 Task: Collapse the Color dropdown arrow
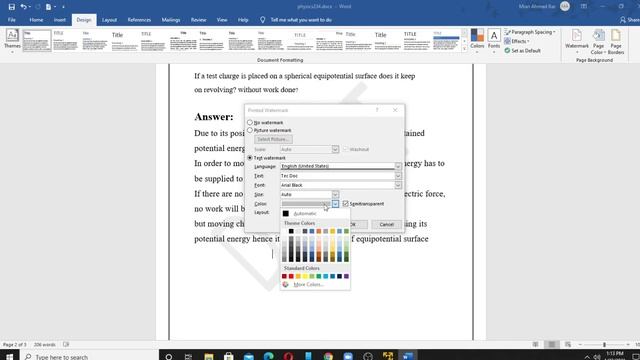point(335,204)
